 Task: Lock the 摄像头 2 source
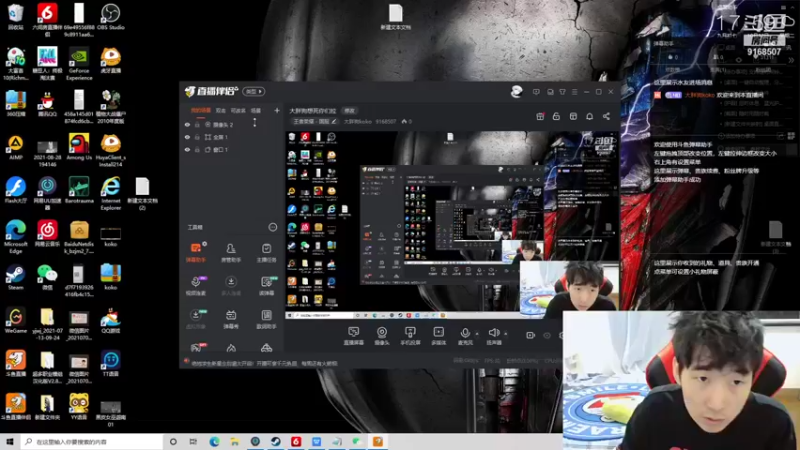click(197, 124)
